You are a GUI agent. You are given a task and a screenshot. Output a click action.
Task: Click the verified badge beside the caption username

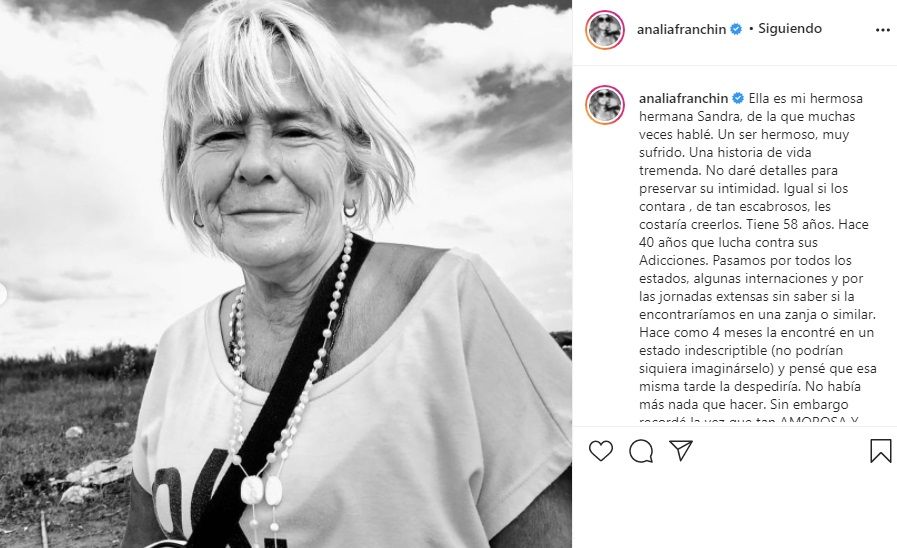pos(738,98)
